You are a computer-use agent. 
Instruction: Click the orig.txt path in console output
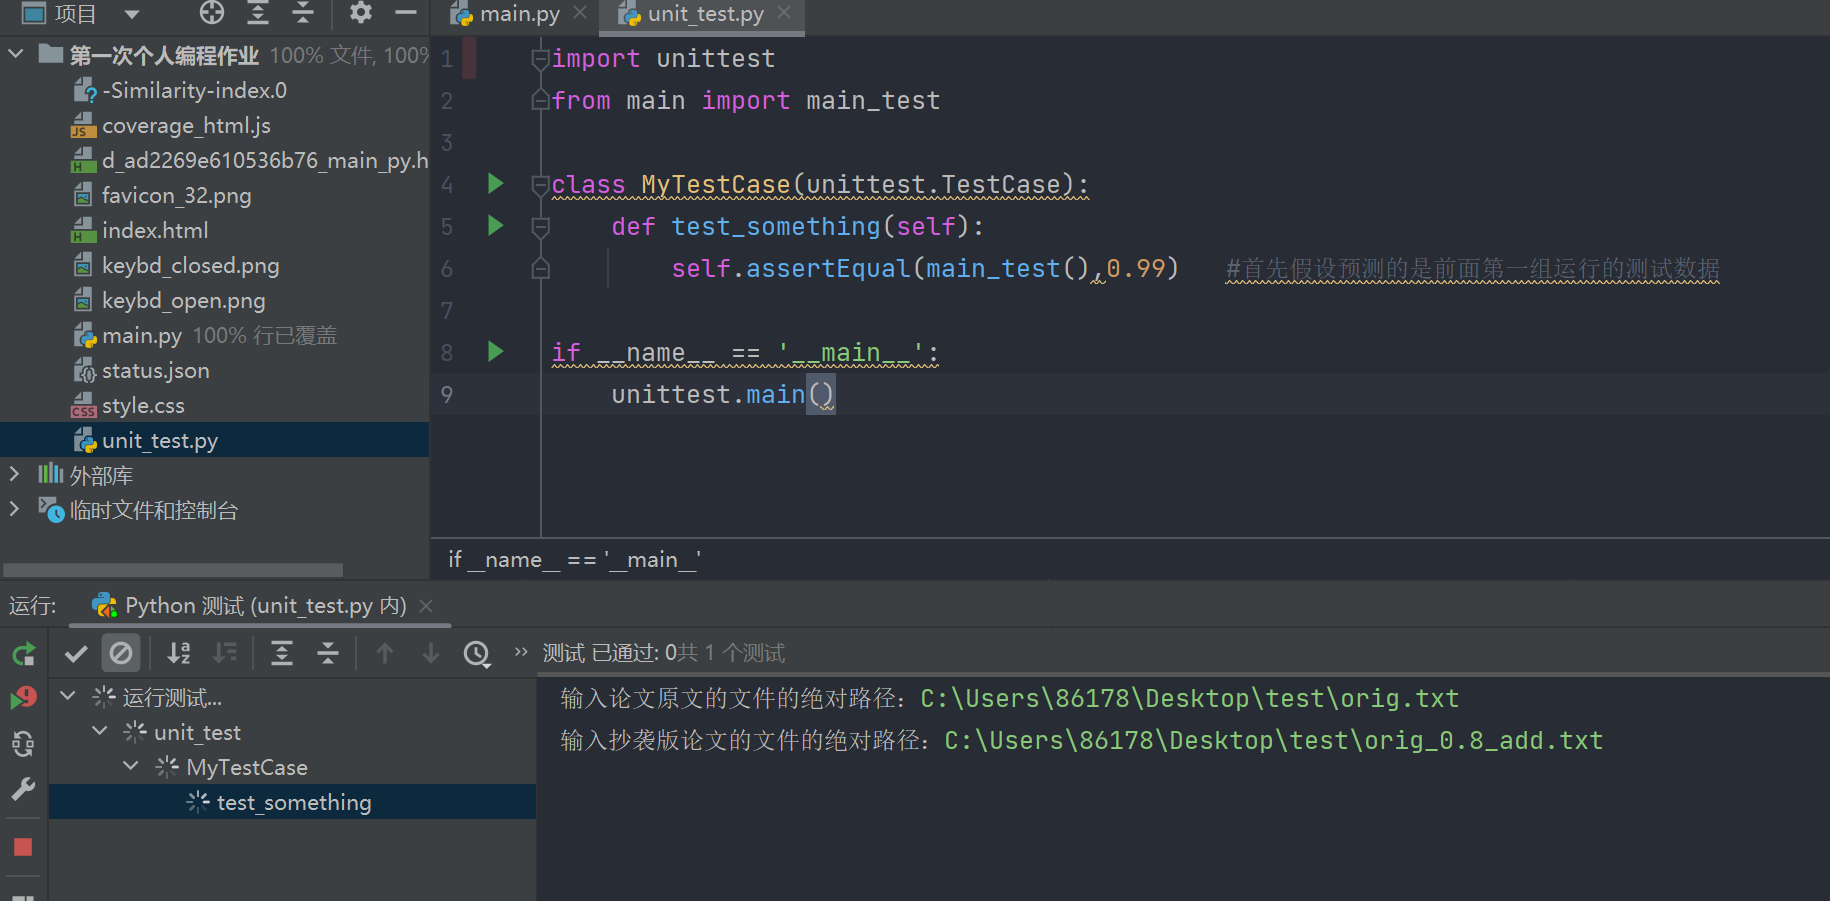click(1189, 698)
